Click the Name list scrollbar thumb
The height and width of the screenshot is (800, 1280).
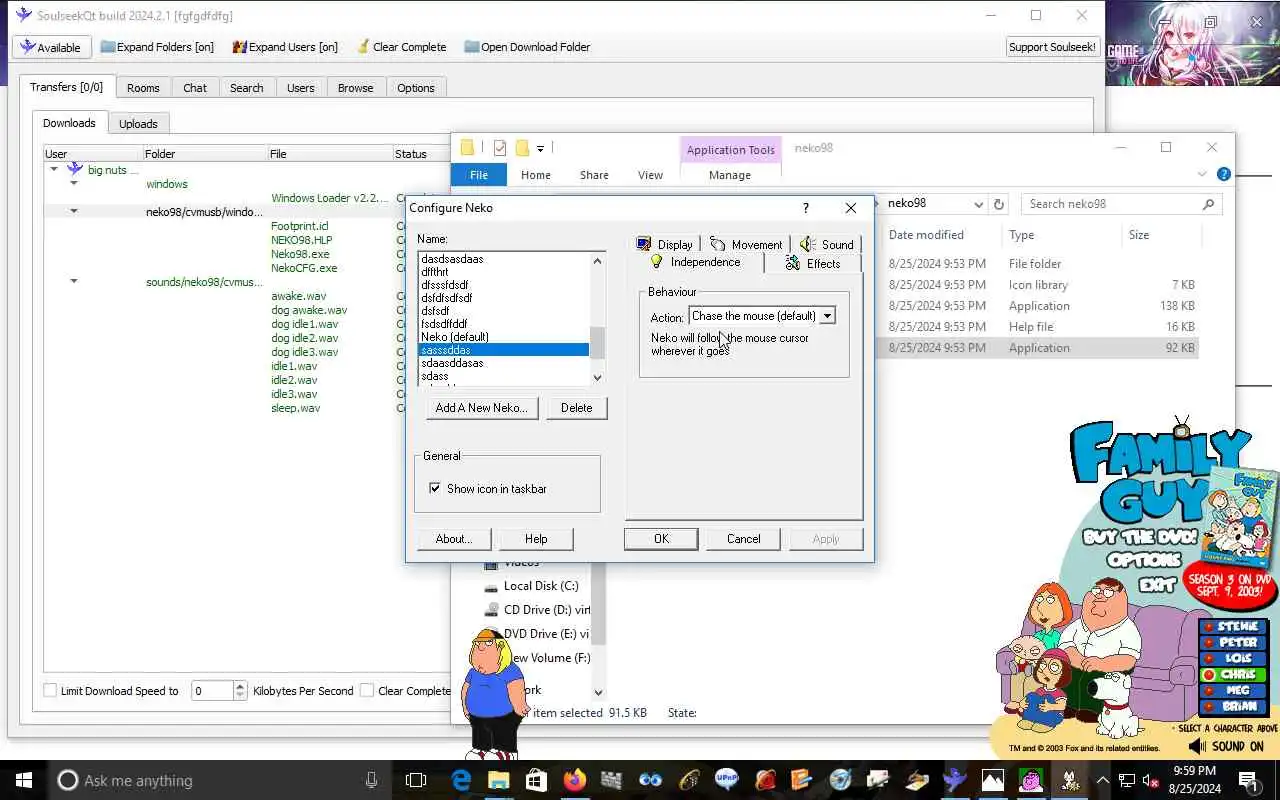tap(598, 343)
